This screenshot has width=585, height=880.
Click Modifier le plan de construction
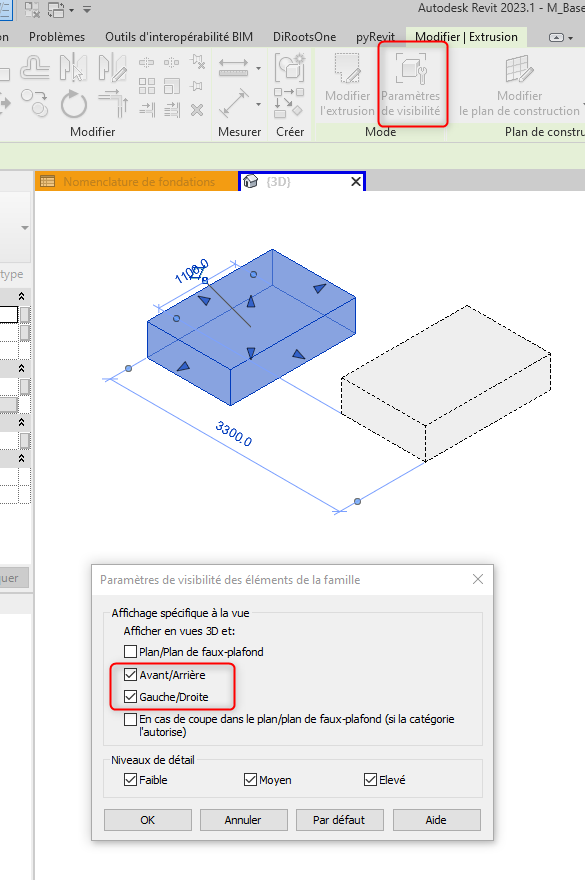519,84
